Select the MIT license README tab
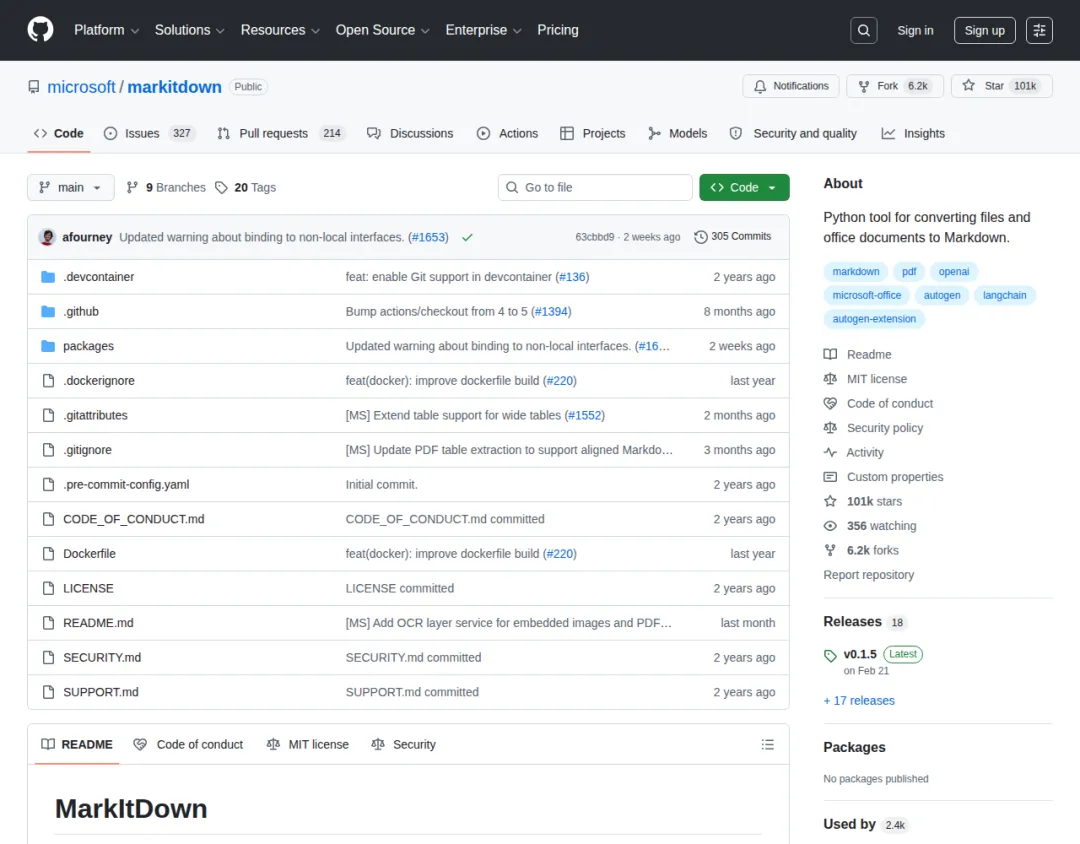 (307, 744)
